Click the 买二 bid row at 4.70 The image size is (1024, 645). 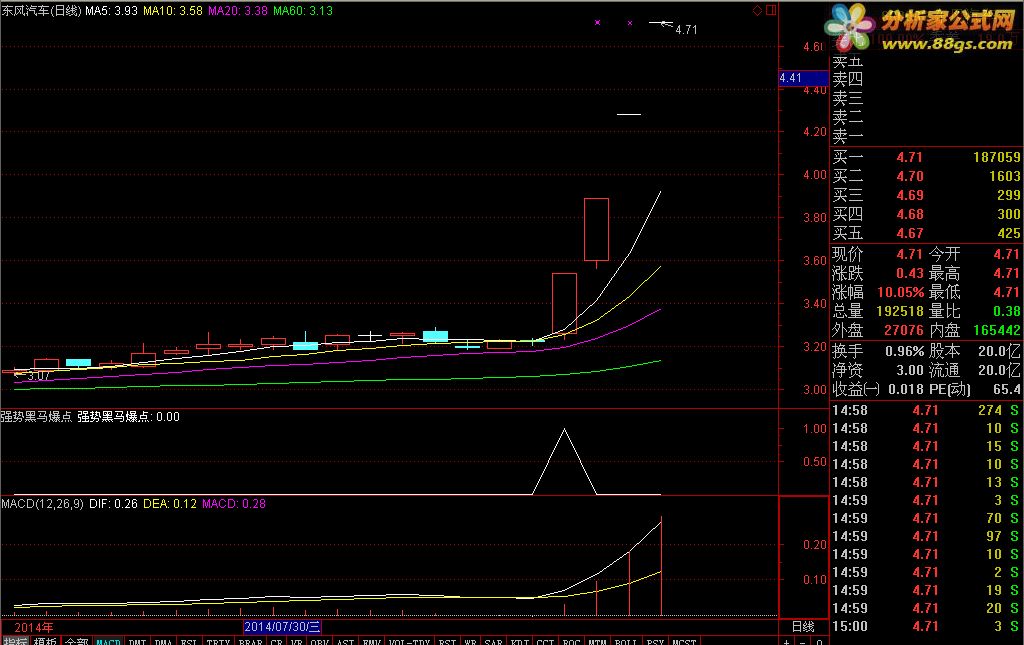point(925,176)
